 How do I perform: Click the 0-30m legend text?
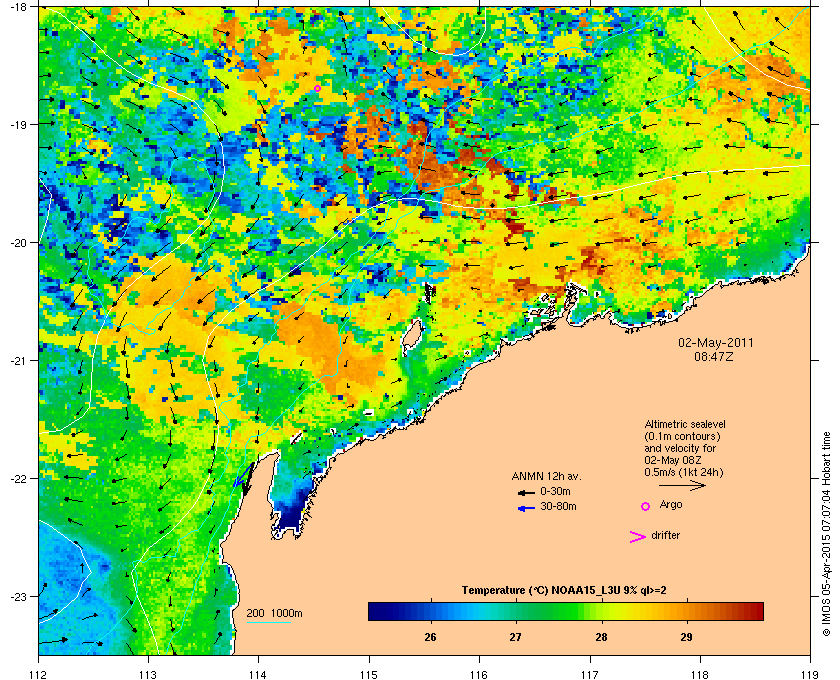555,491
